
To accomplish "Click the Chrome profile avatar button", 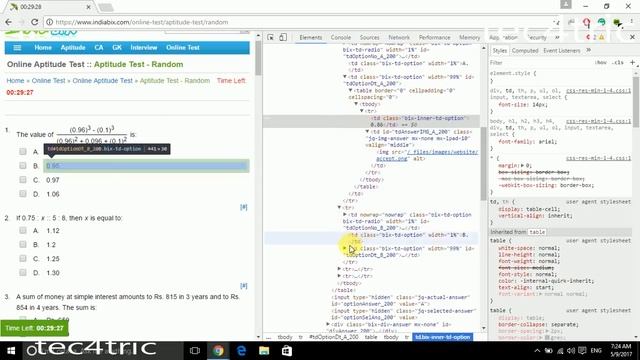I will coord(566,4).
